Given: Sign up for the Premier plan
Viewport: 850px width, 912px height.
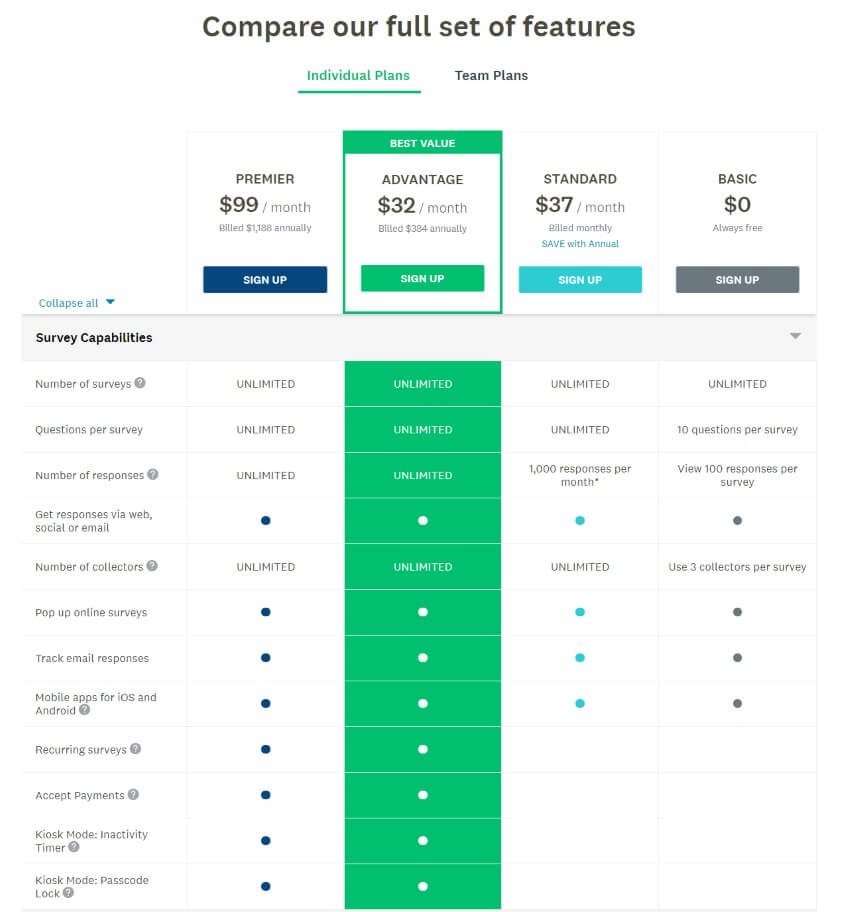Looking at the screenshot, I should point(265,280).
